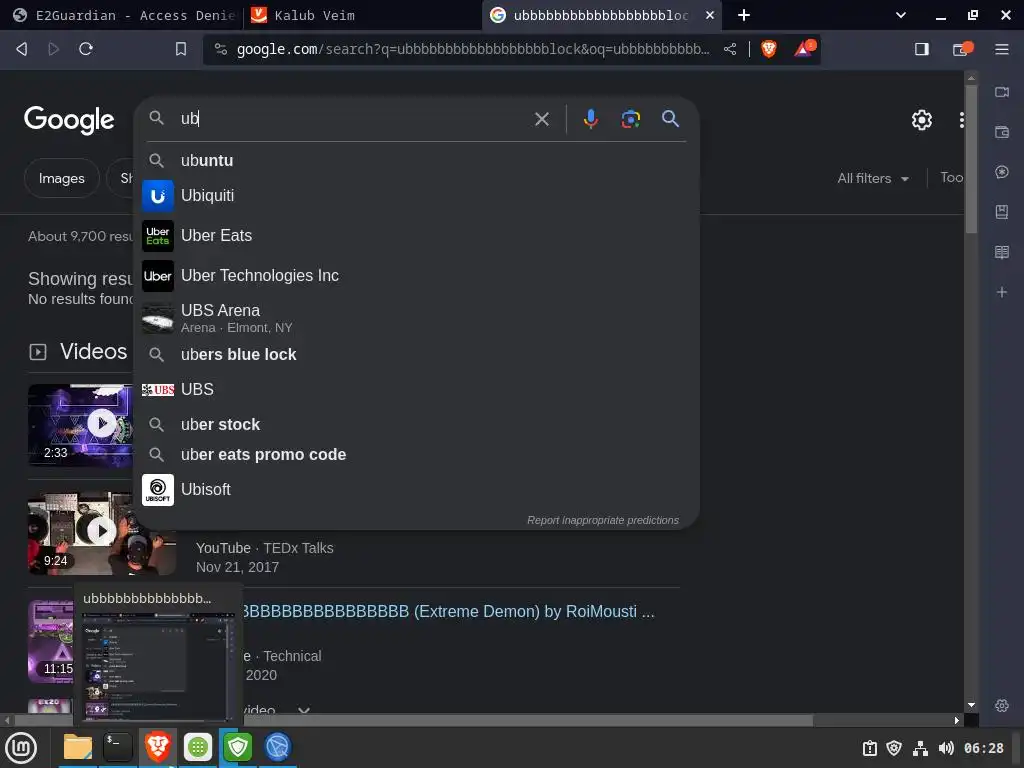
Task: Open a new browser tab
Action: (x=744, y=15)
